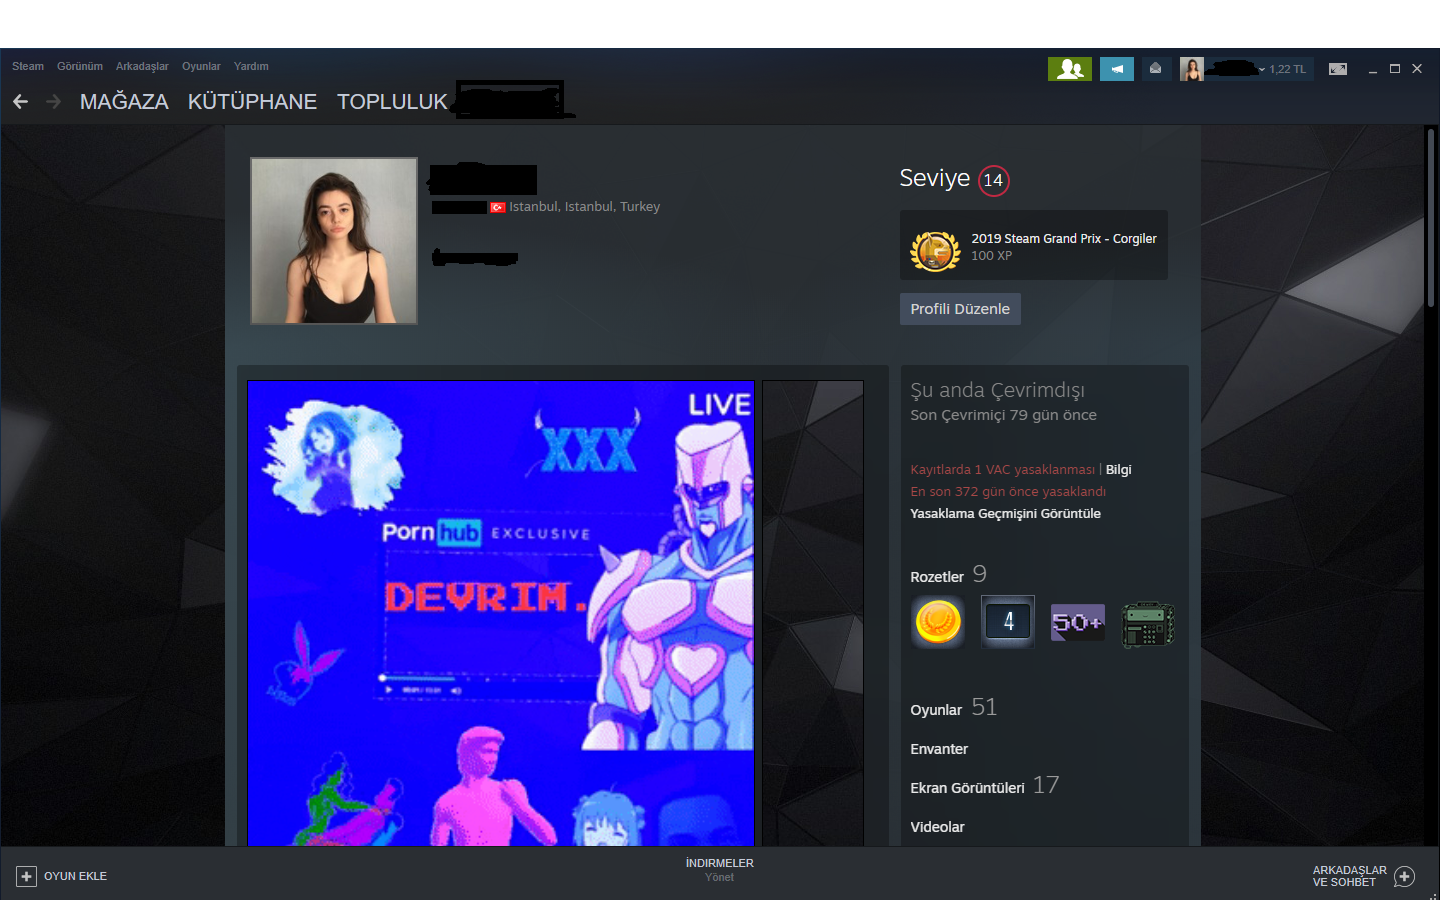Open the Yardım menu
Viewport: 1440px width, 900px height.
[x=251, y=66]
